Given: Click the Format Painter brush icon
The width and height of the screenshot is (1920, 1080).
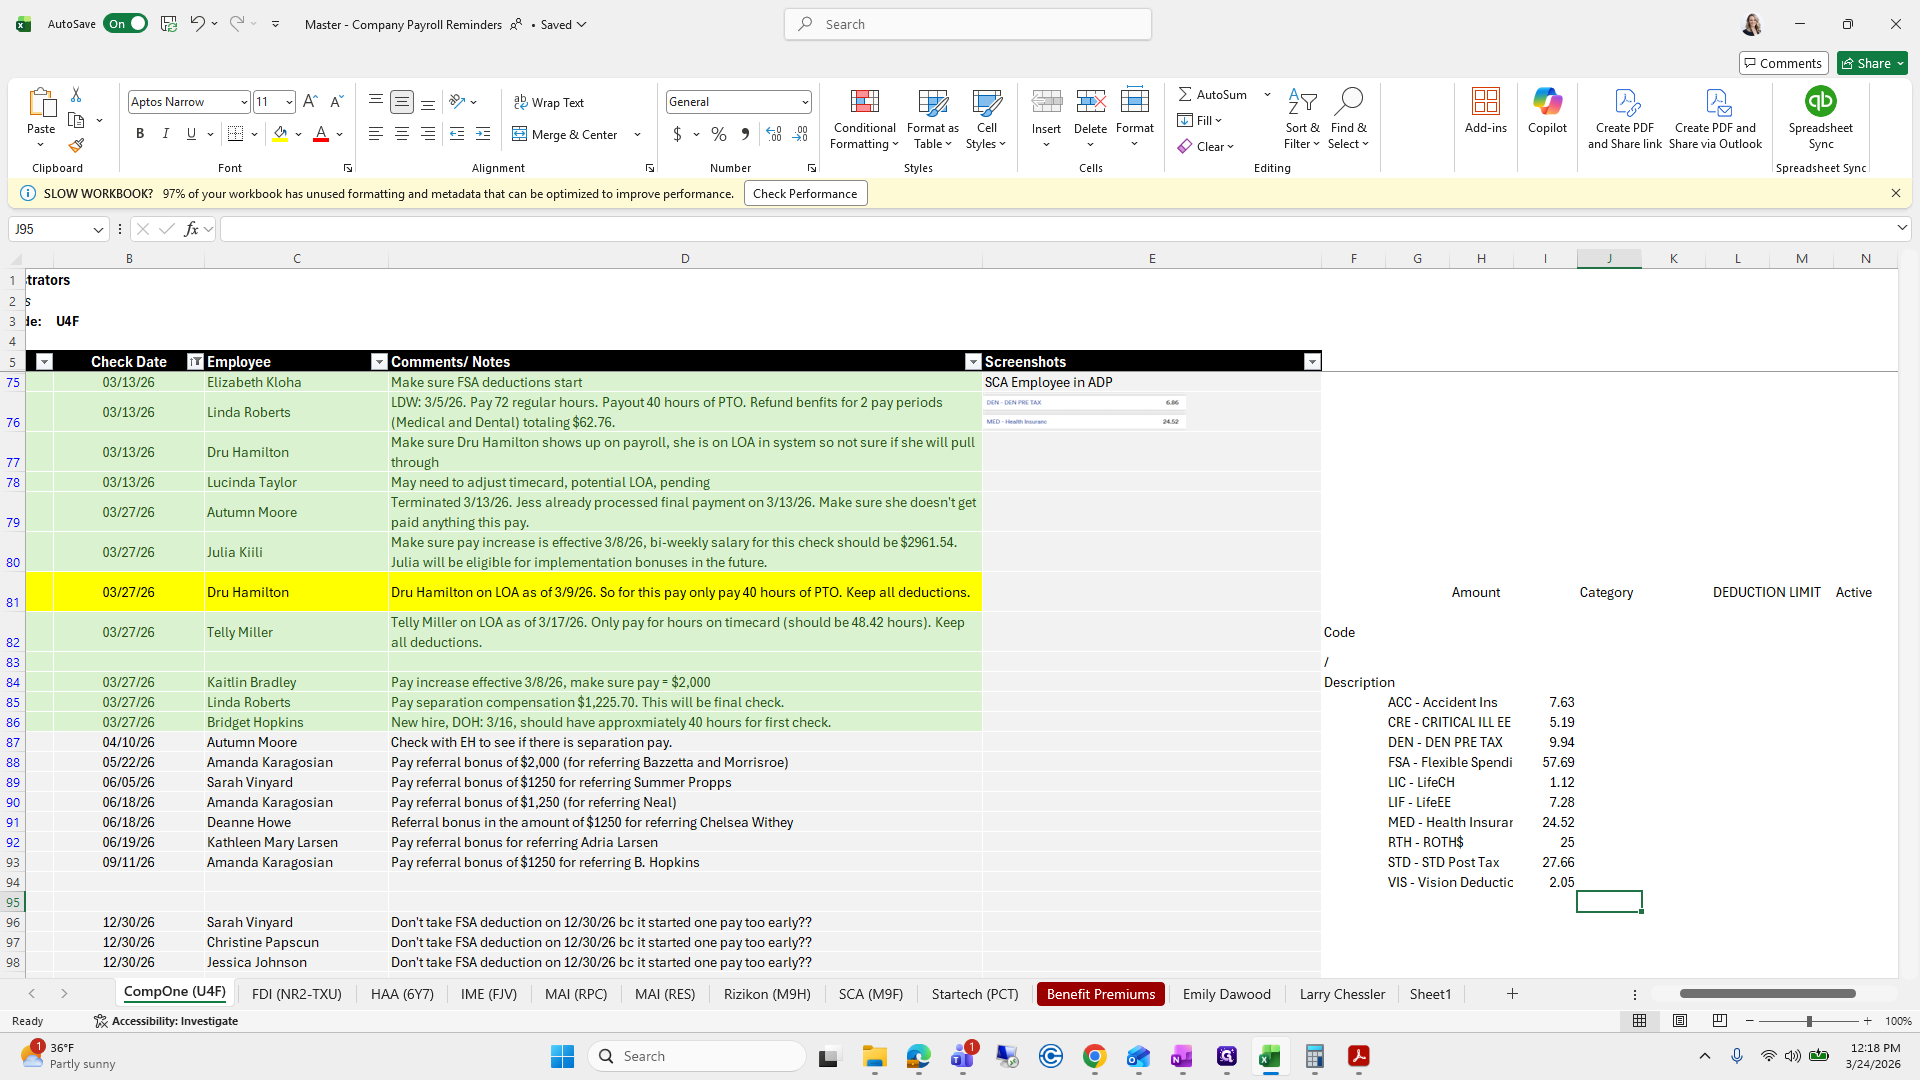Looking at the screenshot, I should pyautogui.click(x=76, y=146).
